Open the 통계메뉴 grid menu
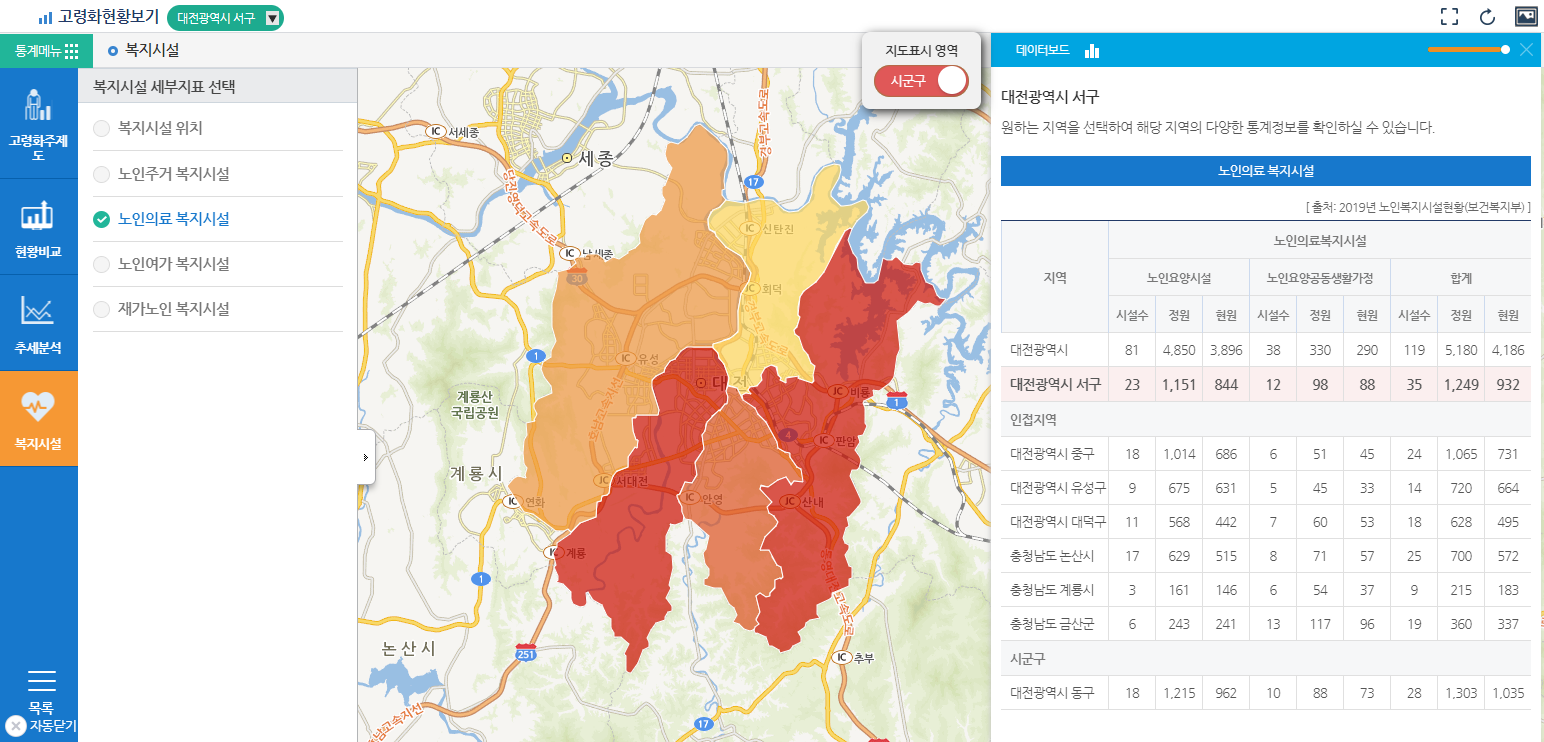The height and width of the screenshot is (742, 1544). 46,50
